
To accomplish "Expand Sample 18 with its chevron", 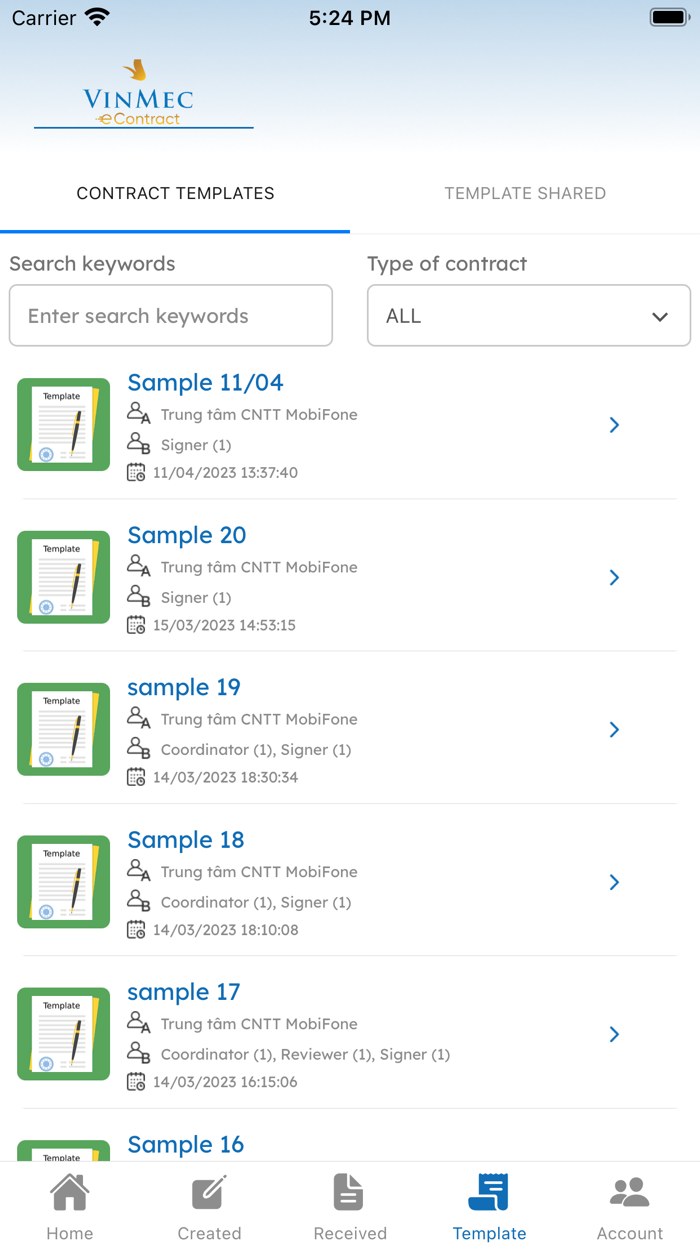I will tap(614, 882).
